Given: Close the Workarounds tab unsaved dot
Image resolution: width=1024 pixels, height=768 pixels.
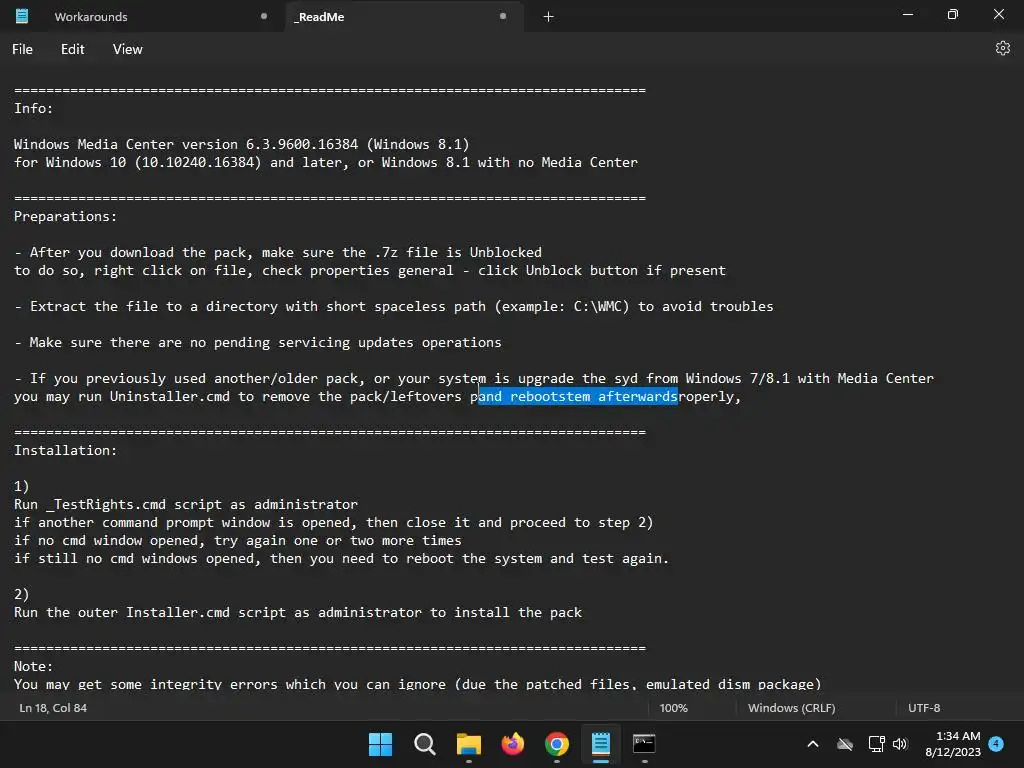Looking at the screenshot, I should [264, 16].
